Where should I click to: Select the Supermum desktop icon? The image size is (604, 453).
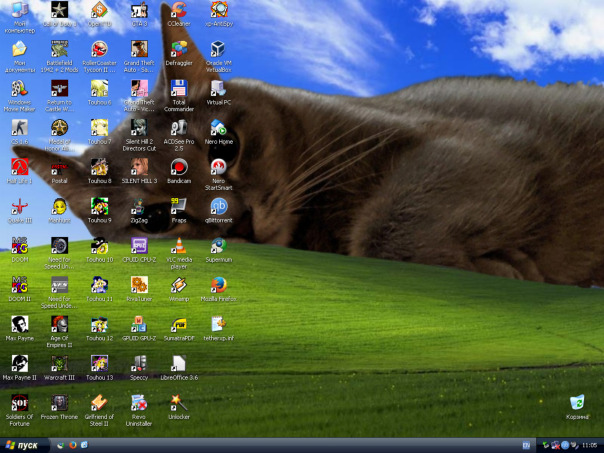coord(218,246)
